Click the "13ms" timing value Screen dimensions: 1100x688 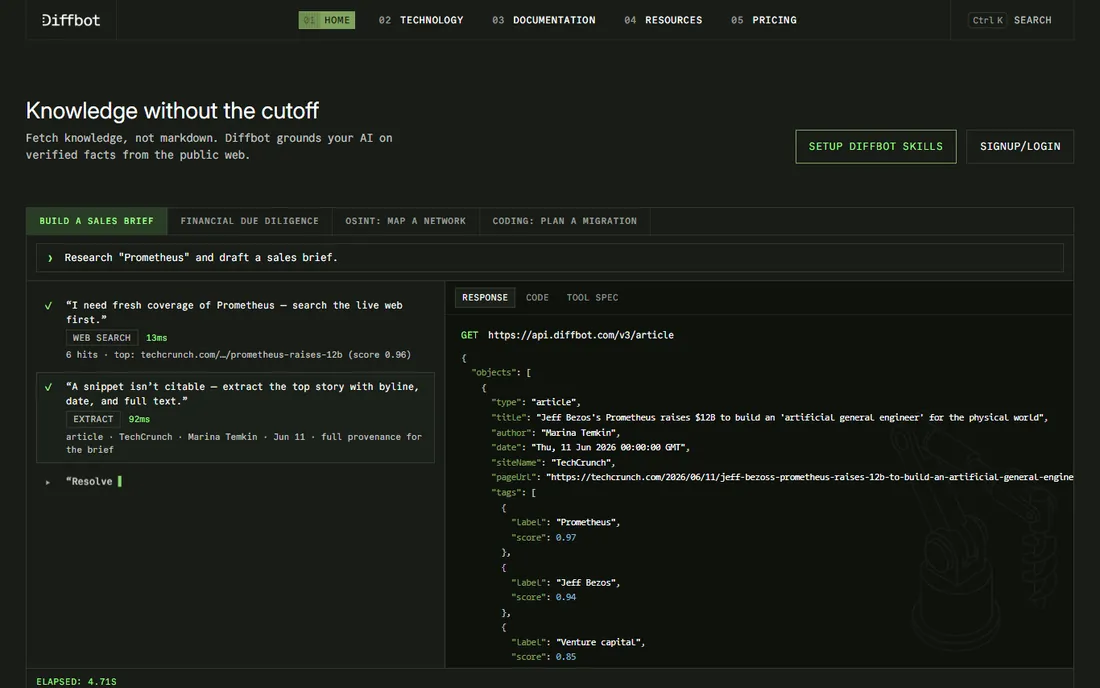(156, 338)
